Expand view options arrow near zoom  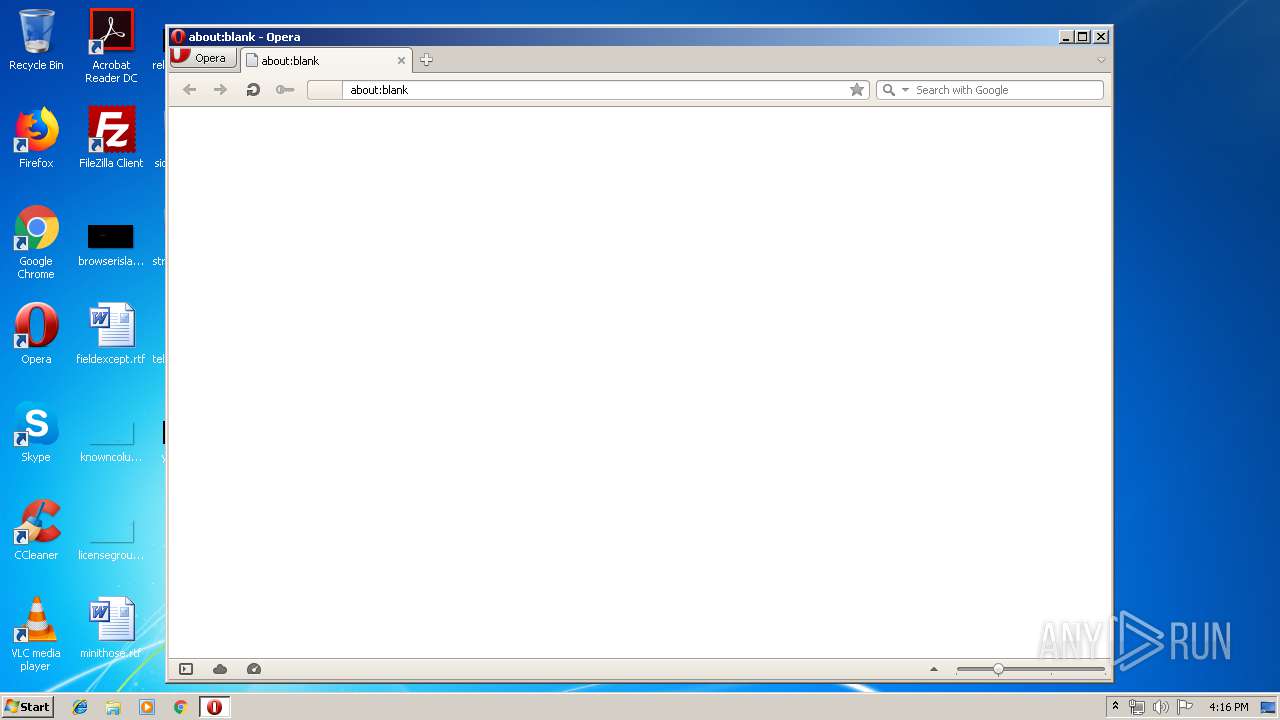[934, 669]
